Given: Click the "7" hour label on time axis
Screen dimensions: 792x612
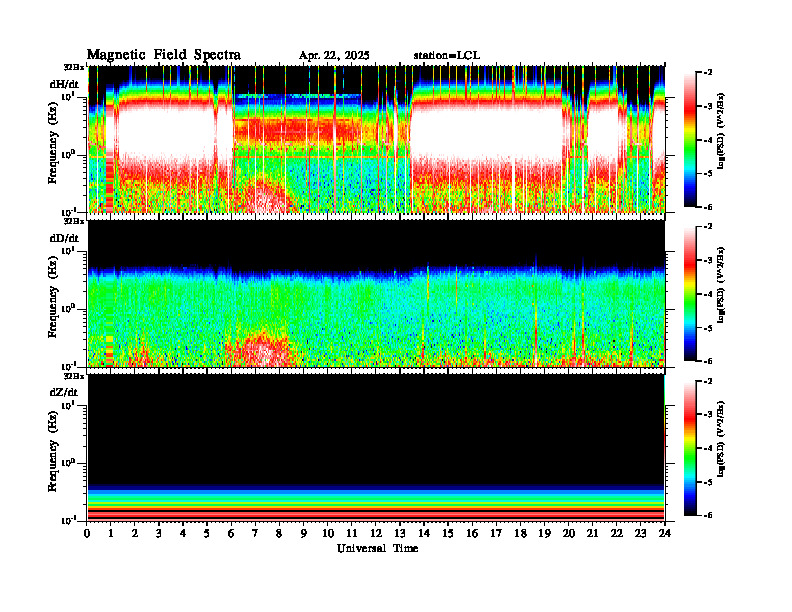Looking at the screenshot, I should (255, 533).
